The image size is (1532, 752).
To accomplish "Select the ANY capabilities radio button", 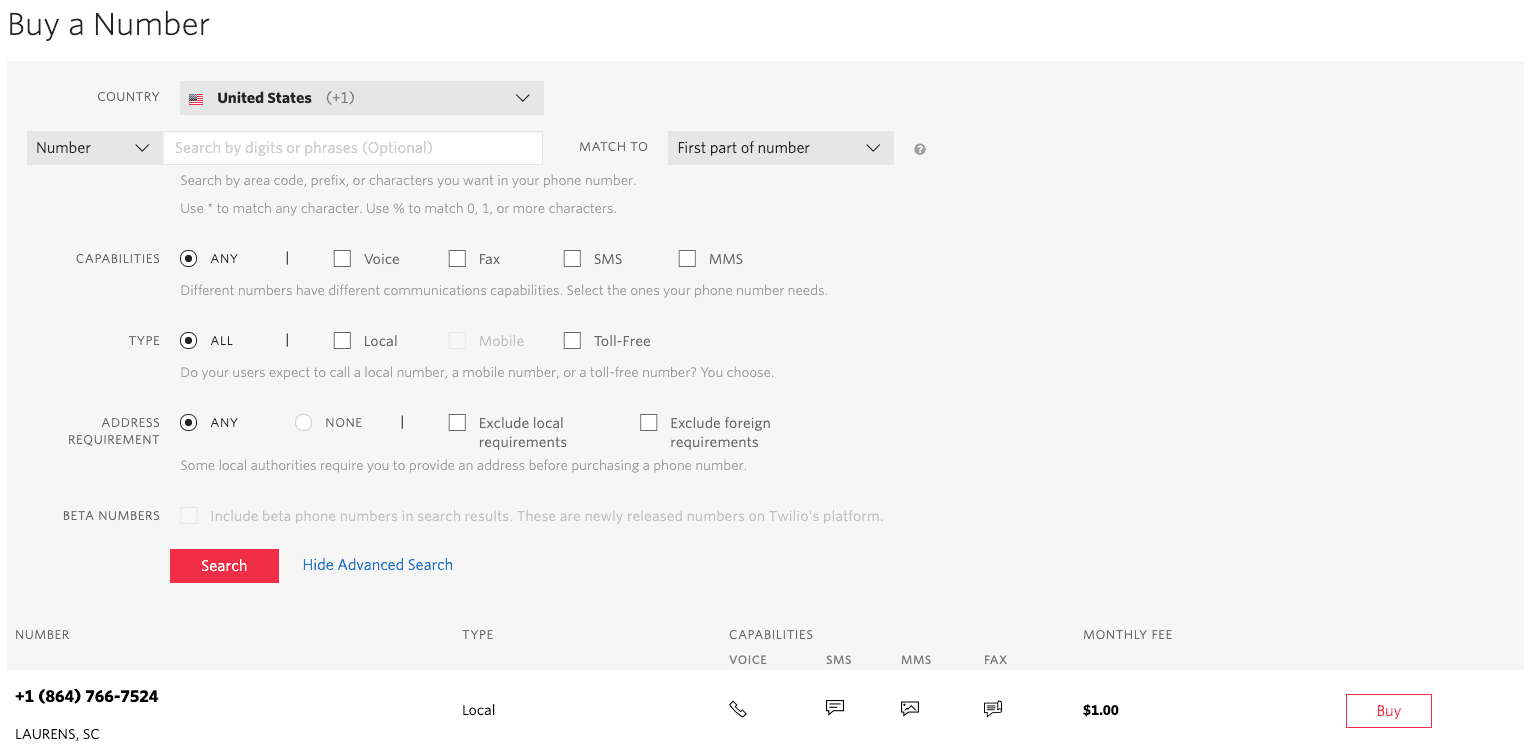I will pyautogui.click(x=188, y=258).
